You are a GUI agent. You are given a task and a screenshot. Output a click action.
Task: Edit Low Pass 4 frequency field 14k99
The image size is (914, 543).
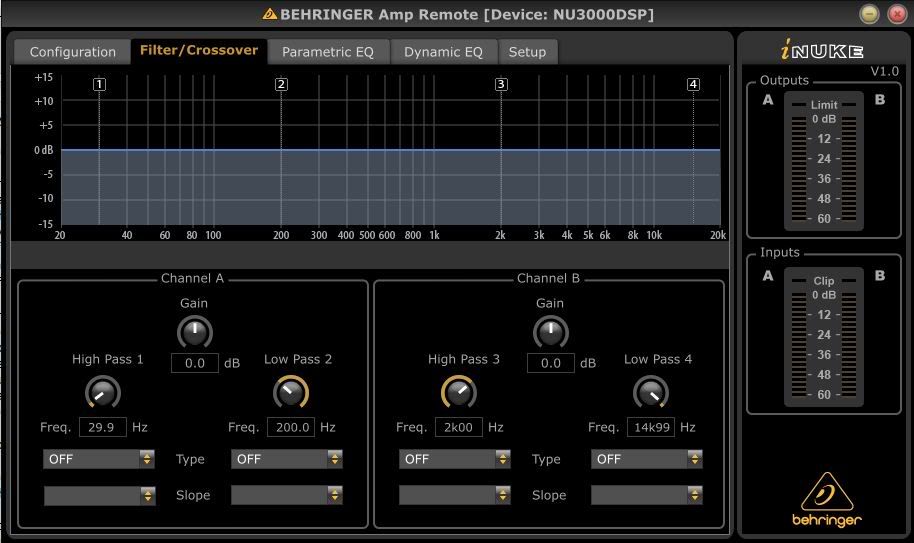click(651, 427)
